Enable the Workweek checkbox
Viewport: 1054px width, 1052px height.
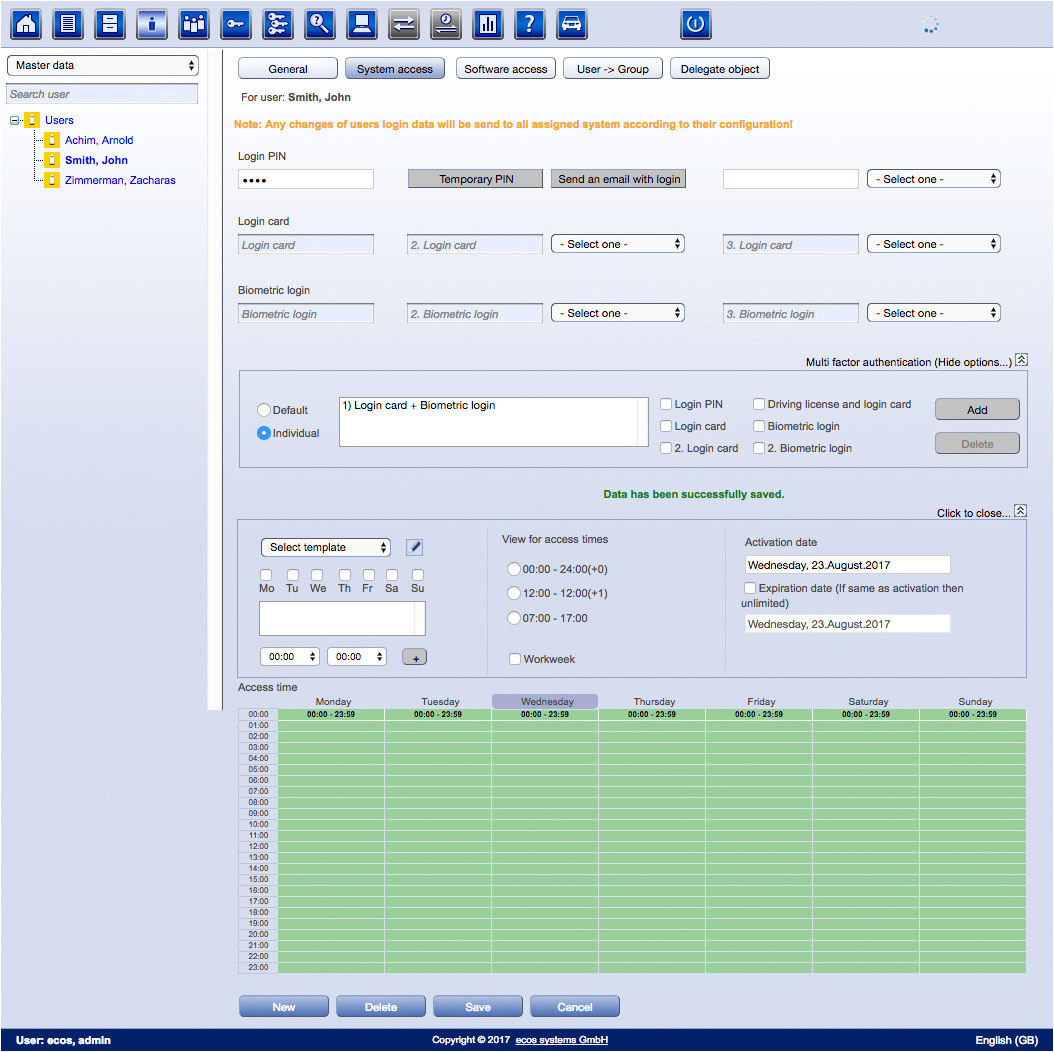[x=515, y=659]
